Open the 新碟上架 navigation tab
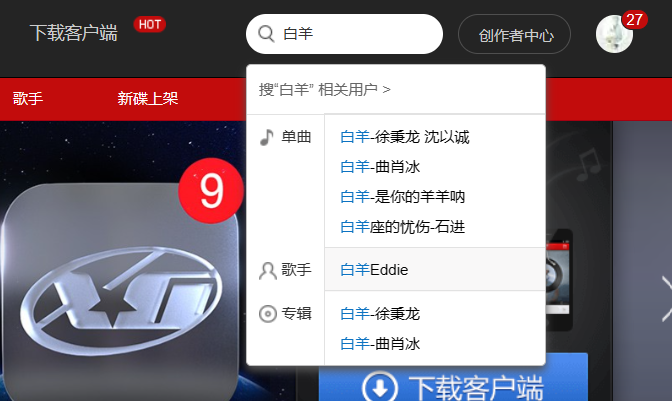The width and height of the screenshot is (672, 401). pos(148,99)
